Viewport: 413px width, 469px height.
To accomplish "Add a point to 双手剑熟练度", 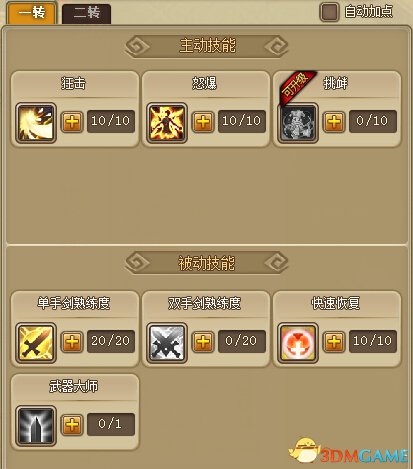I will [x=203, y=342].
